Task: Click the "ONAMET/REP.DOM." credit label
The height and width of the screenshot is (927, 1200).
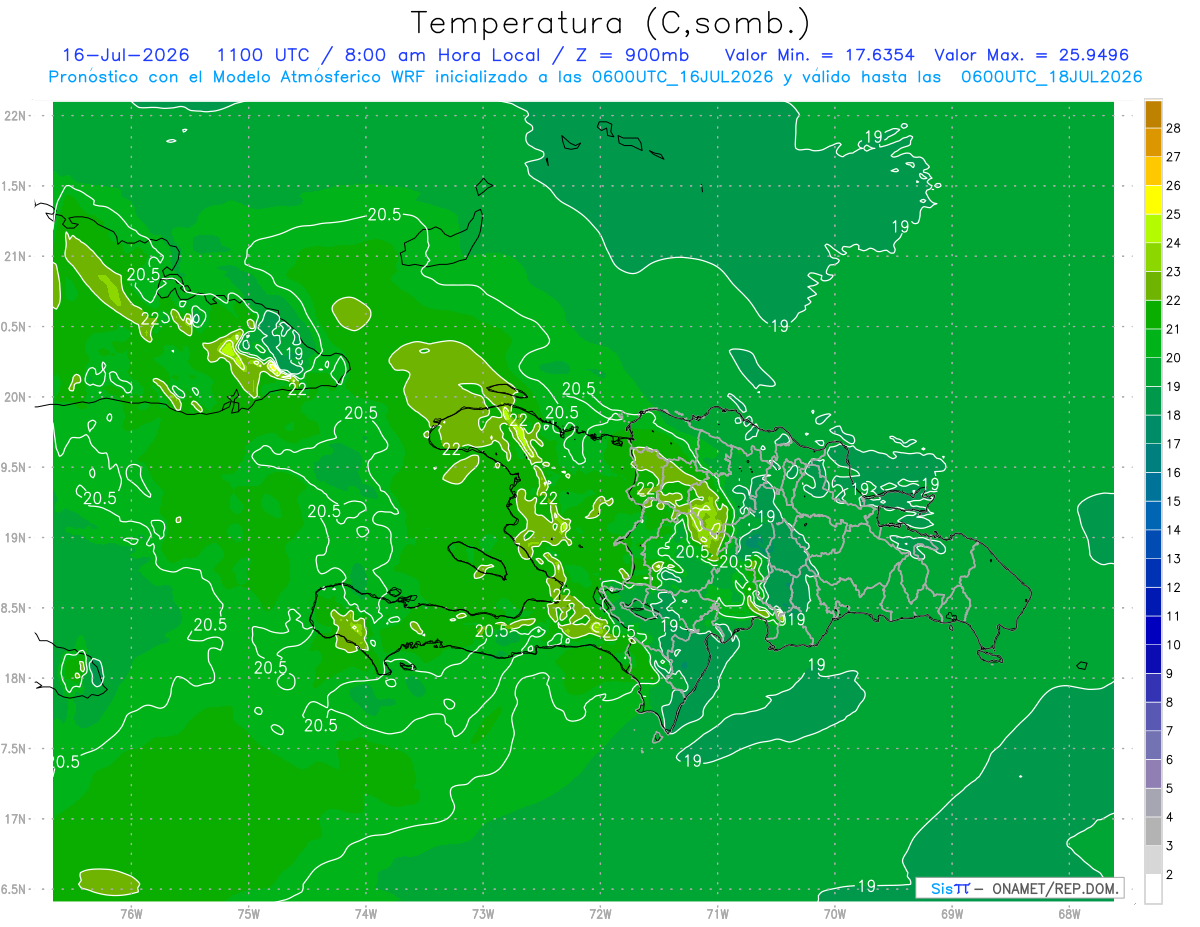Action: coord(1055,888)
